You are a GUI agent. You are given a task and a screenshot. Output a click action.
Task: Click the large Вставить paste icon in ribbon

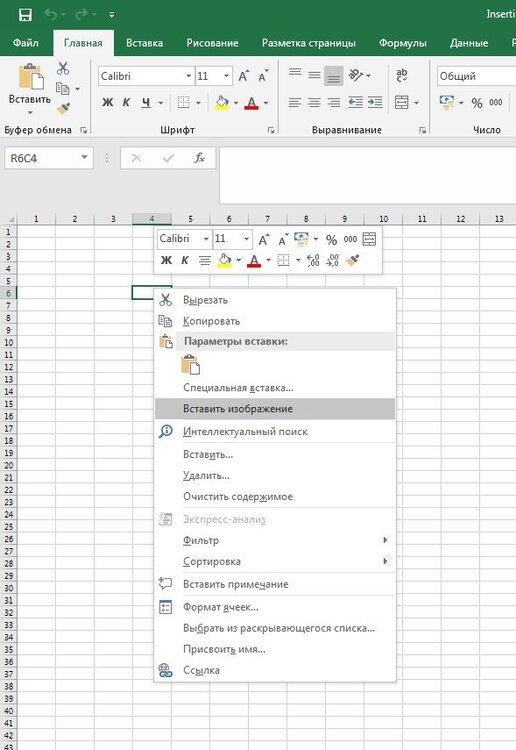click(31, 77)
